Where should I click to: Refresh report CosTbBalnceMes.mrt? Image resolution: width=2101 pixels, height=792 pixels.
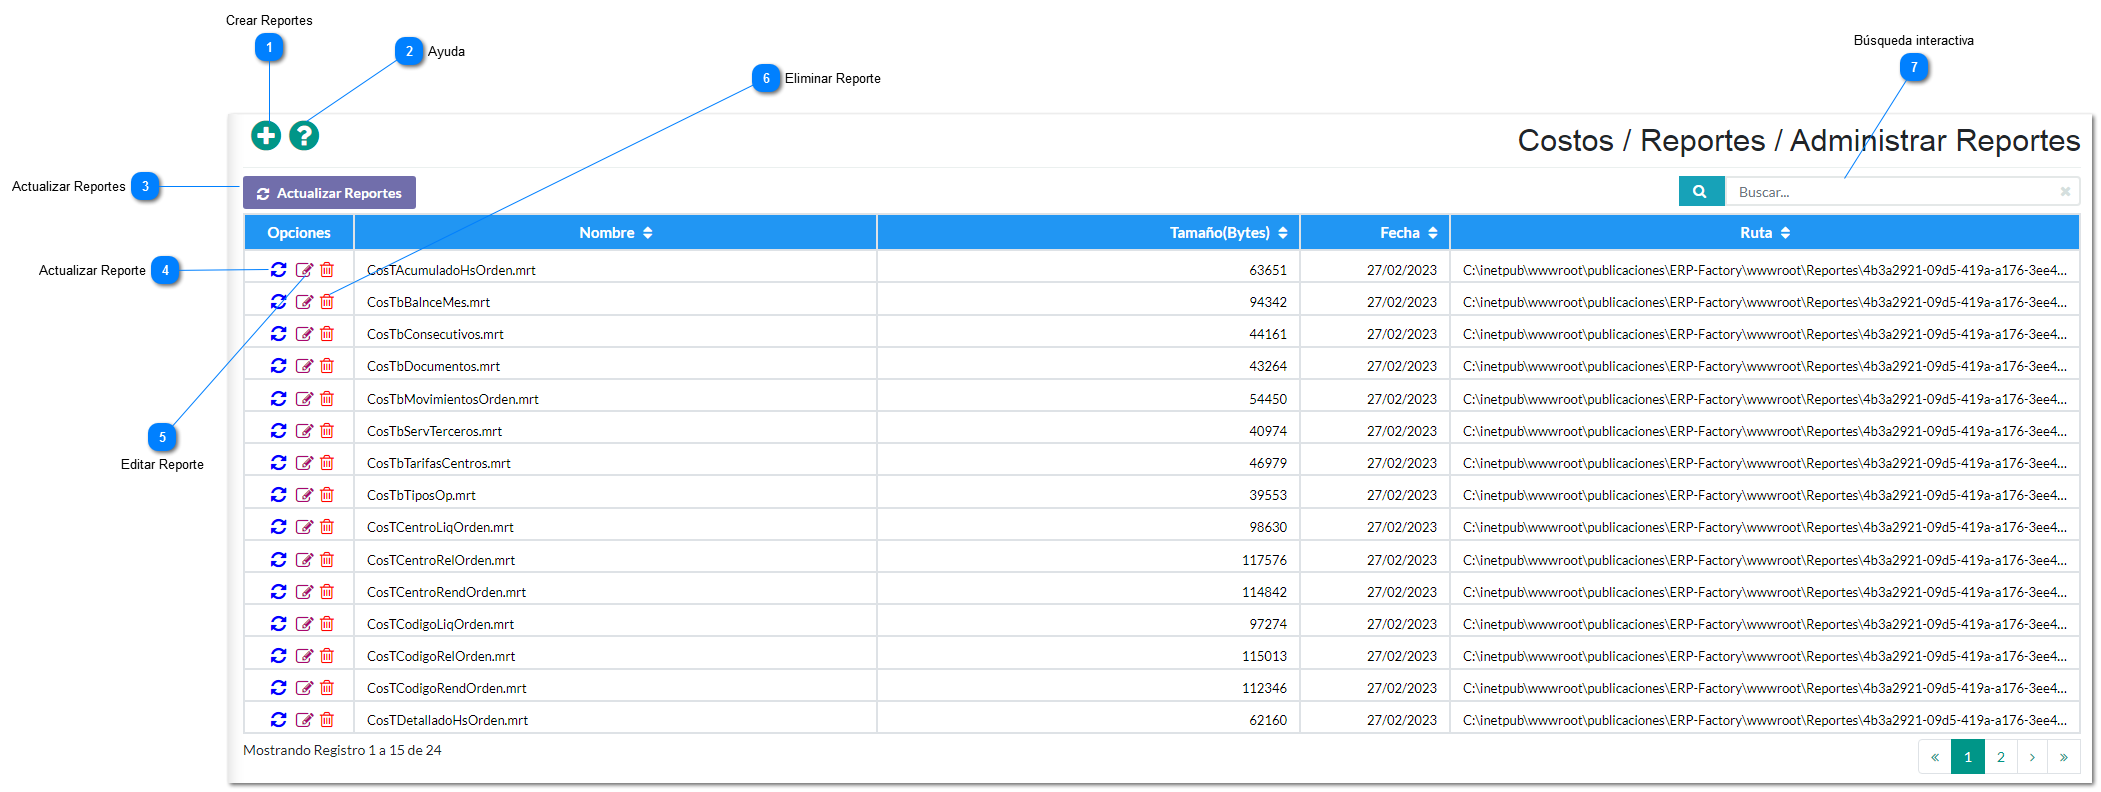coord(279,302)
